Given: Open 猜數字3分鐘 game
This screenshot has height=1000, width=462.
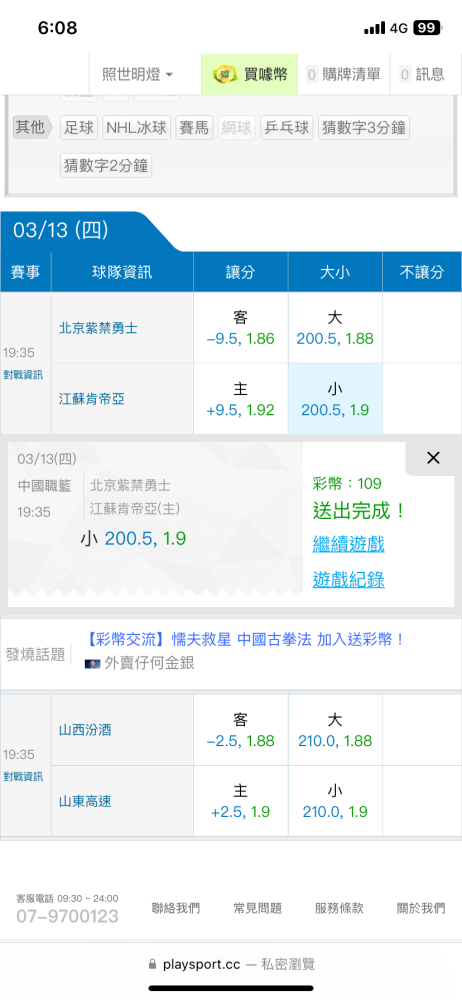Looking at the screenshot, I should (364, 128).
